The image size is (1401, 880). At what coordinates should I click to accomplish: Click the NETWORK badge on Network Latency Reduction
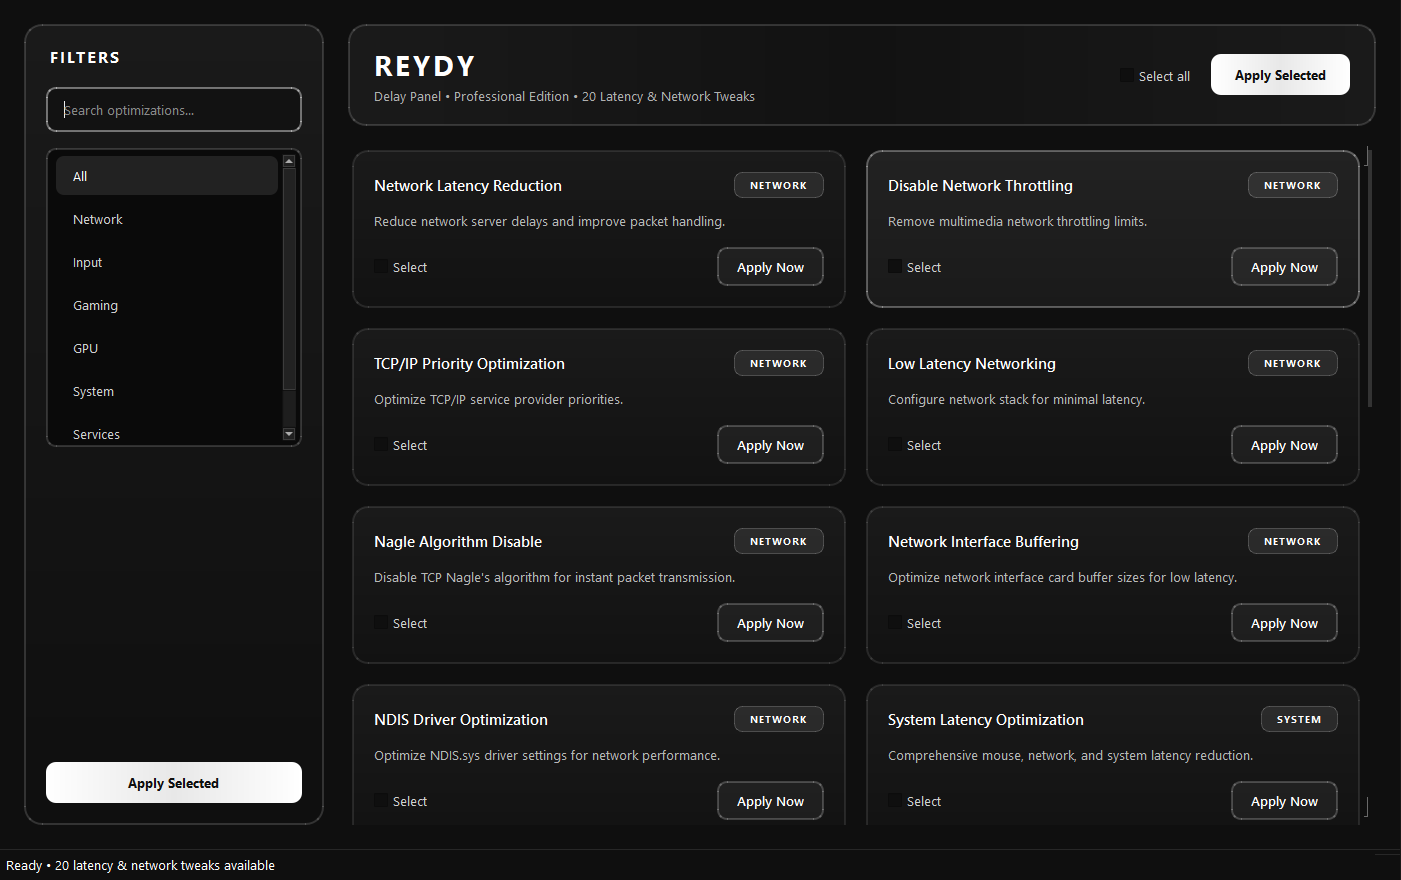(778, 185)
